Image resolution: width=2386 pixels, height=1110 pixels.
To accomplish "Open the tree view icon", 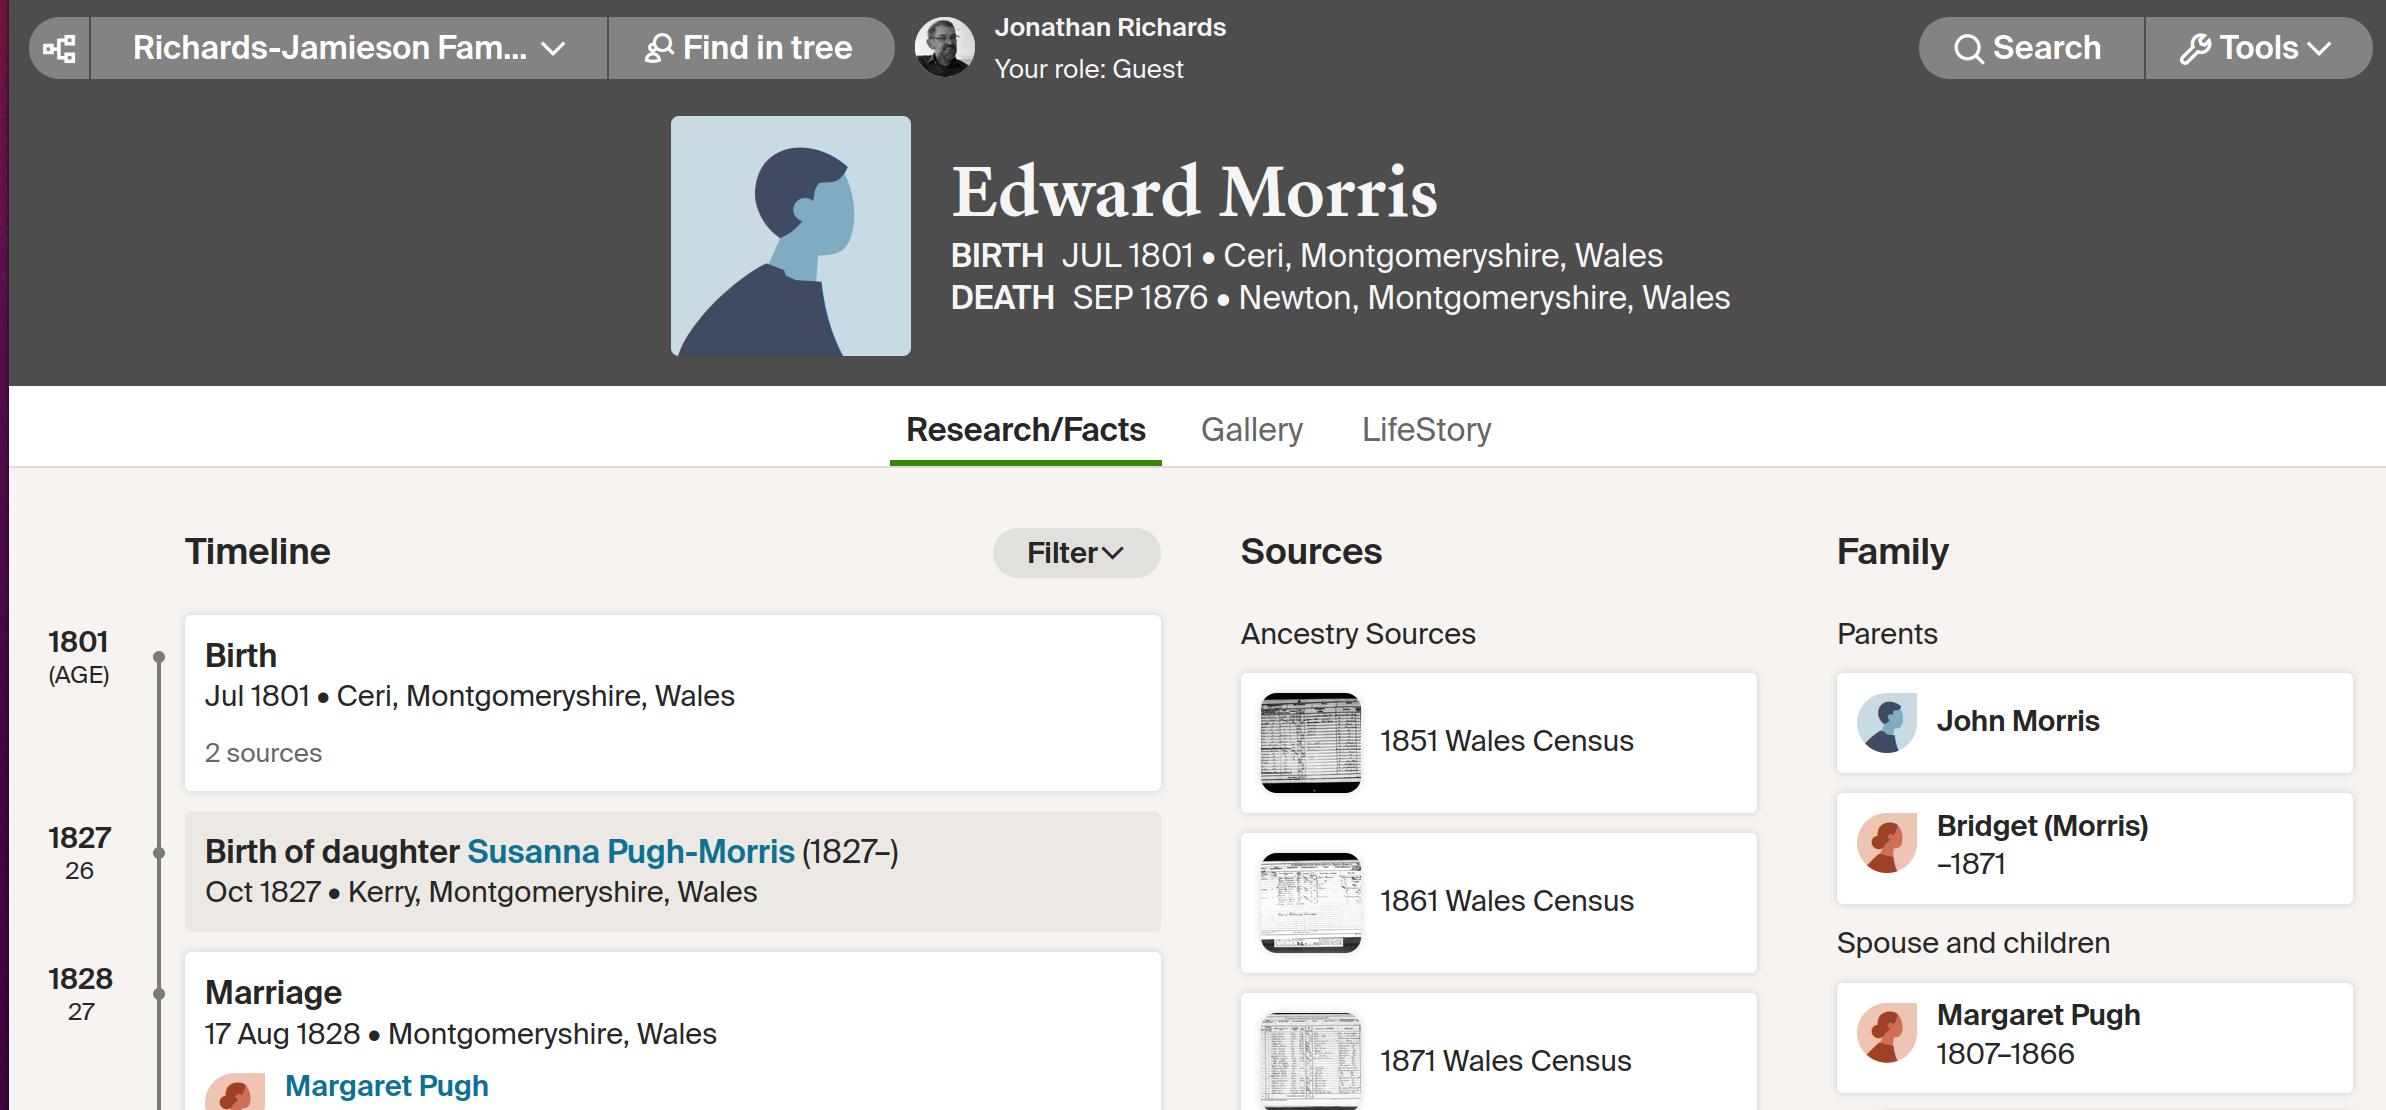I will coord(60,48).
